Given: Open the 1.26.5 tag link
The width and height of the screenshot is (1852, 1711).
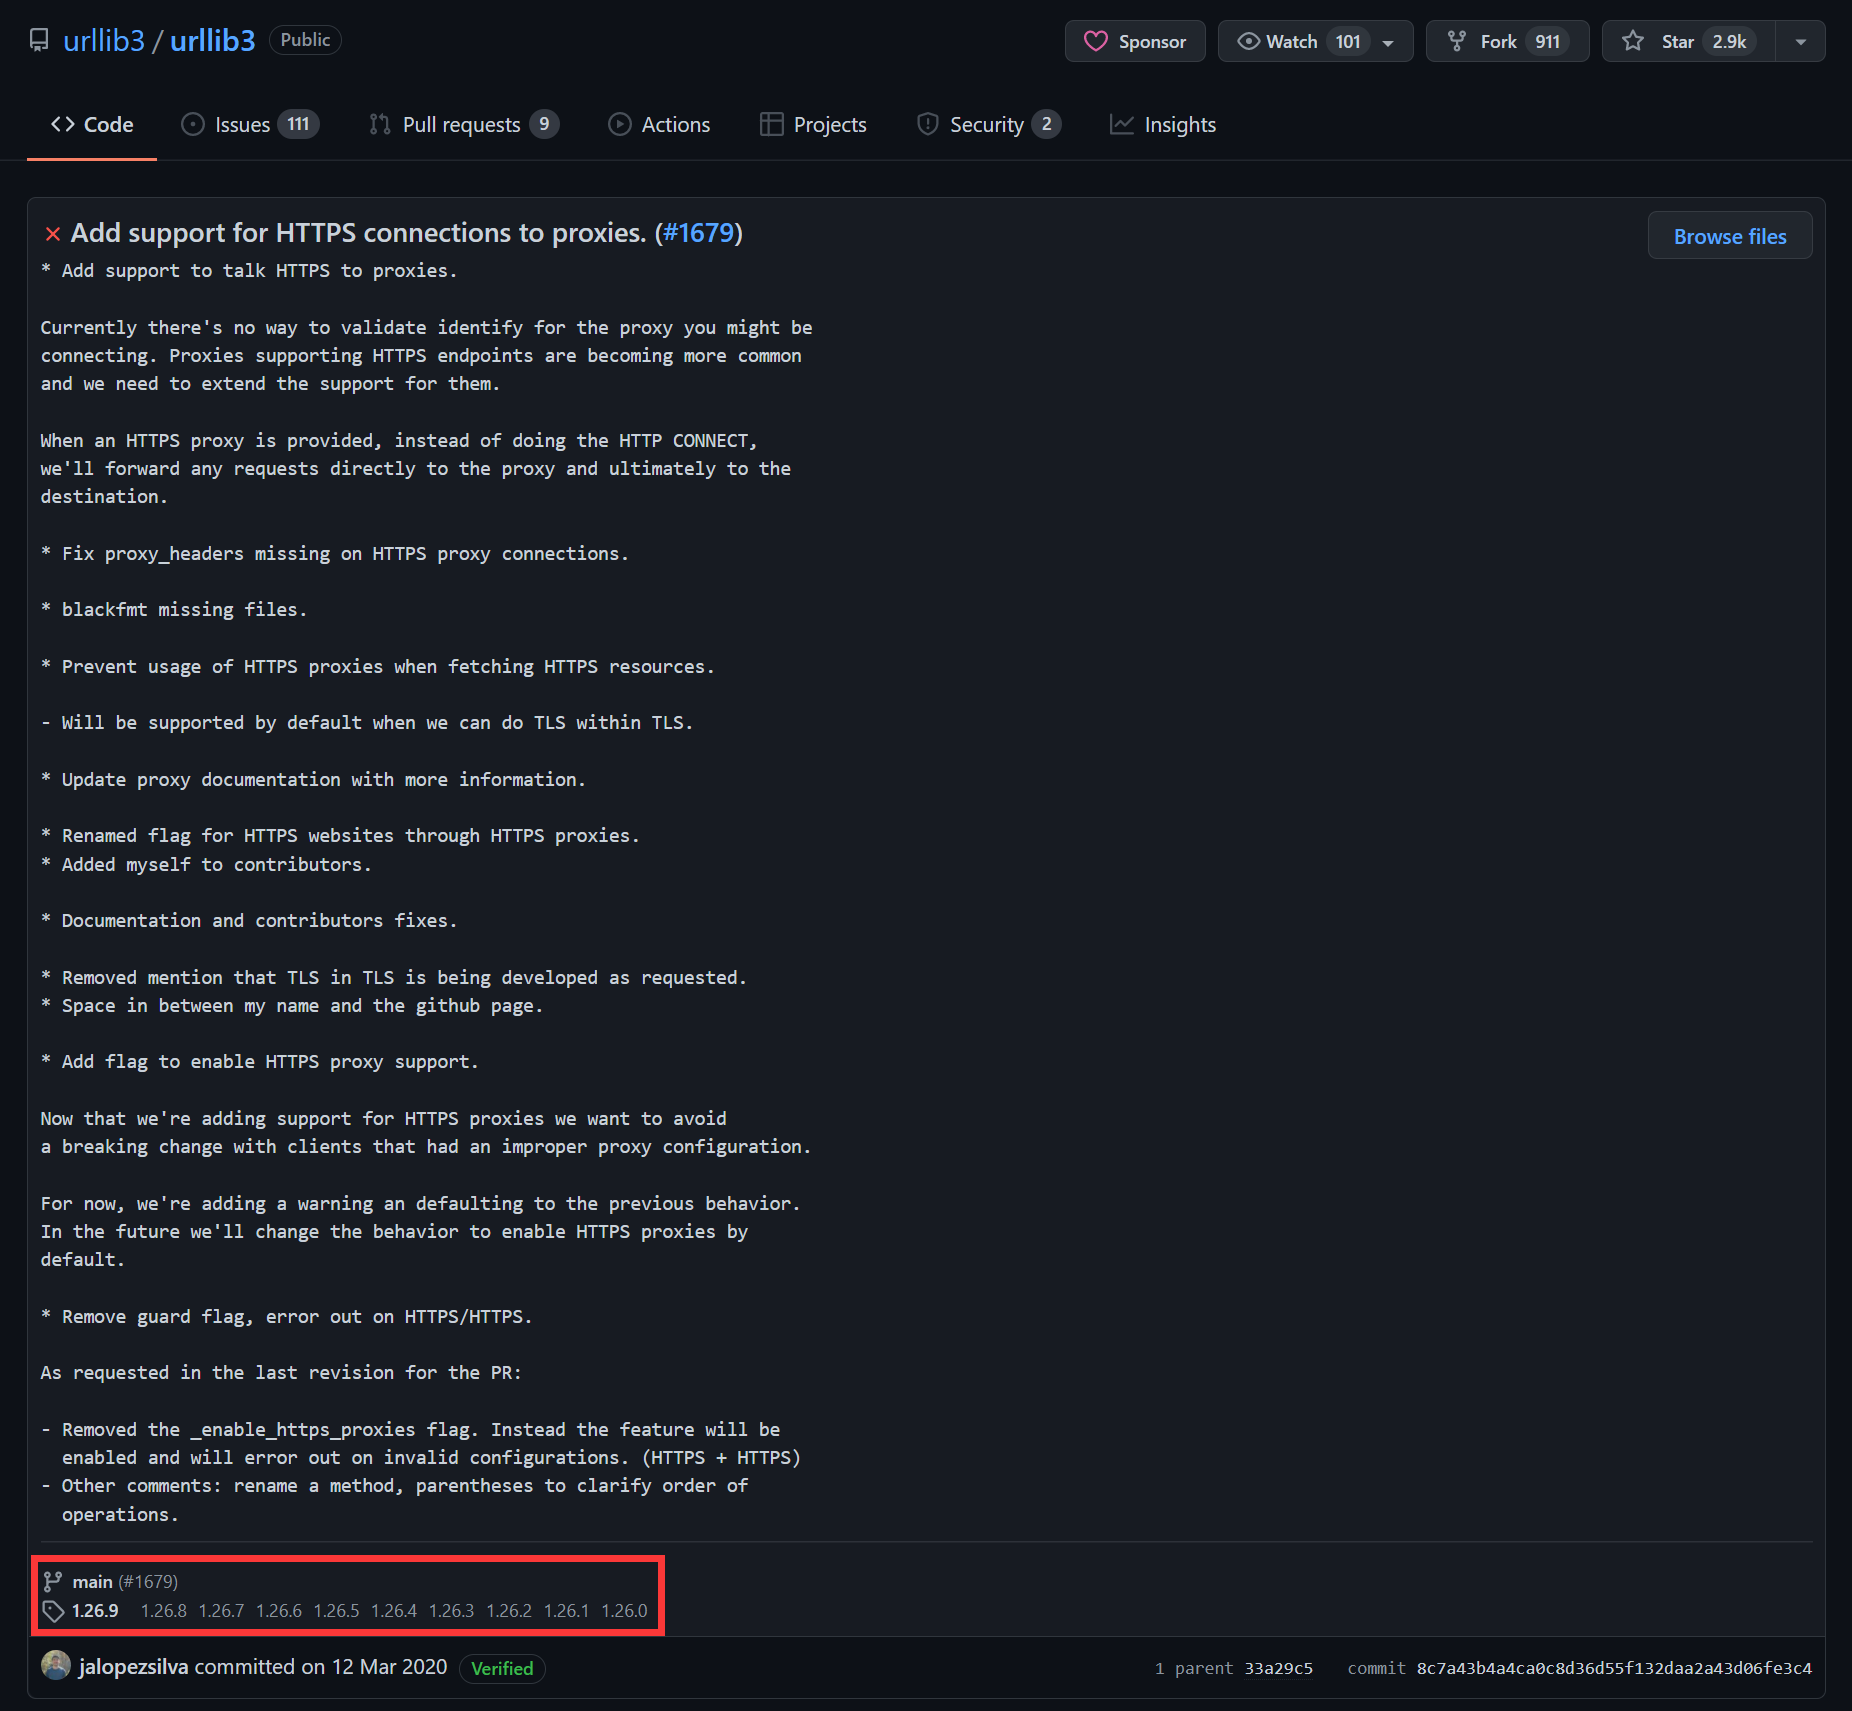Looking at the screenshot, I should 336,1611.
